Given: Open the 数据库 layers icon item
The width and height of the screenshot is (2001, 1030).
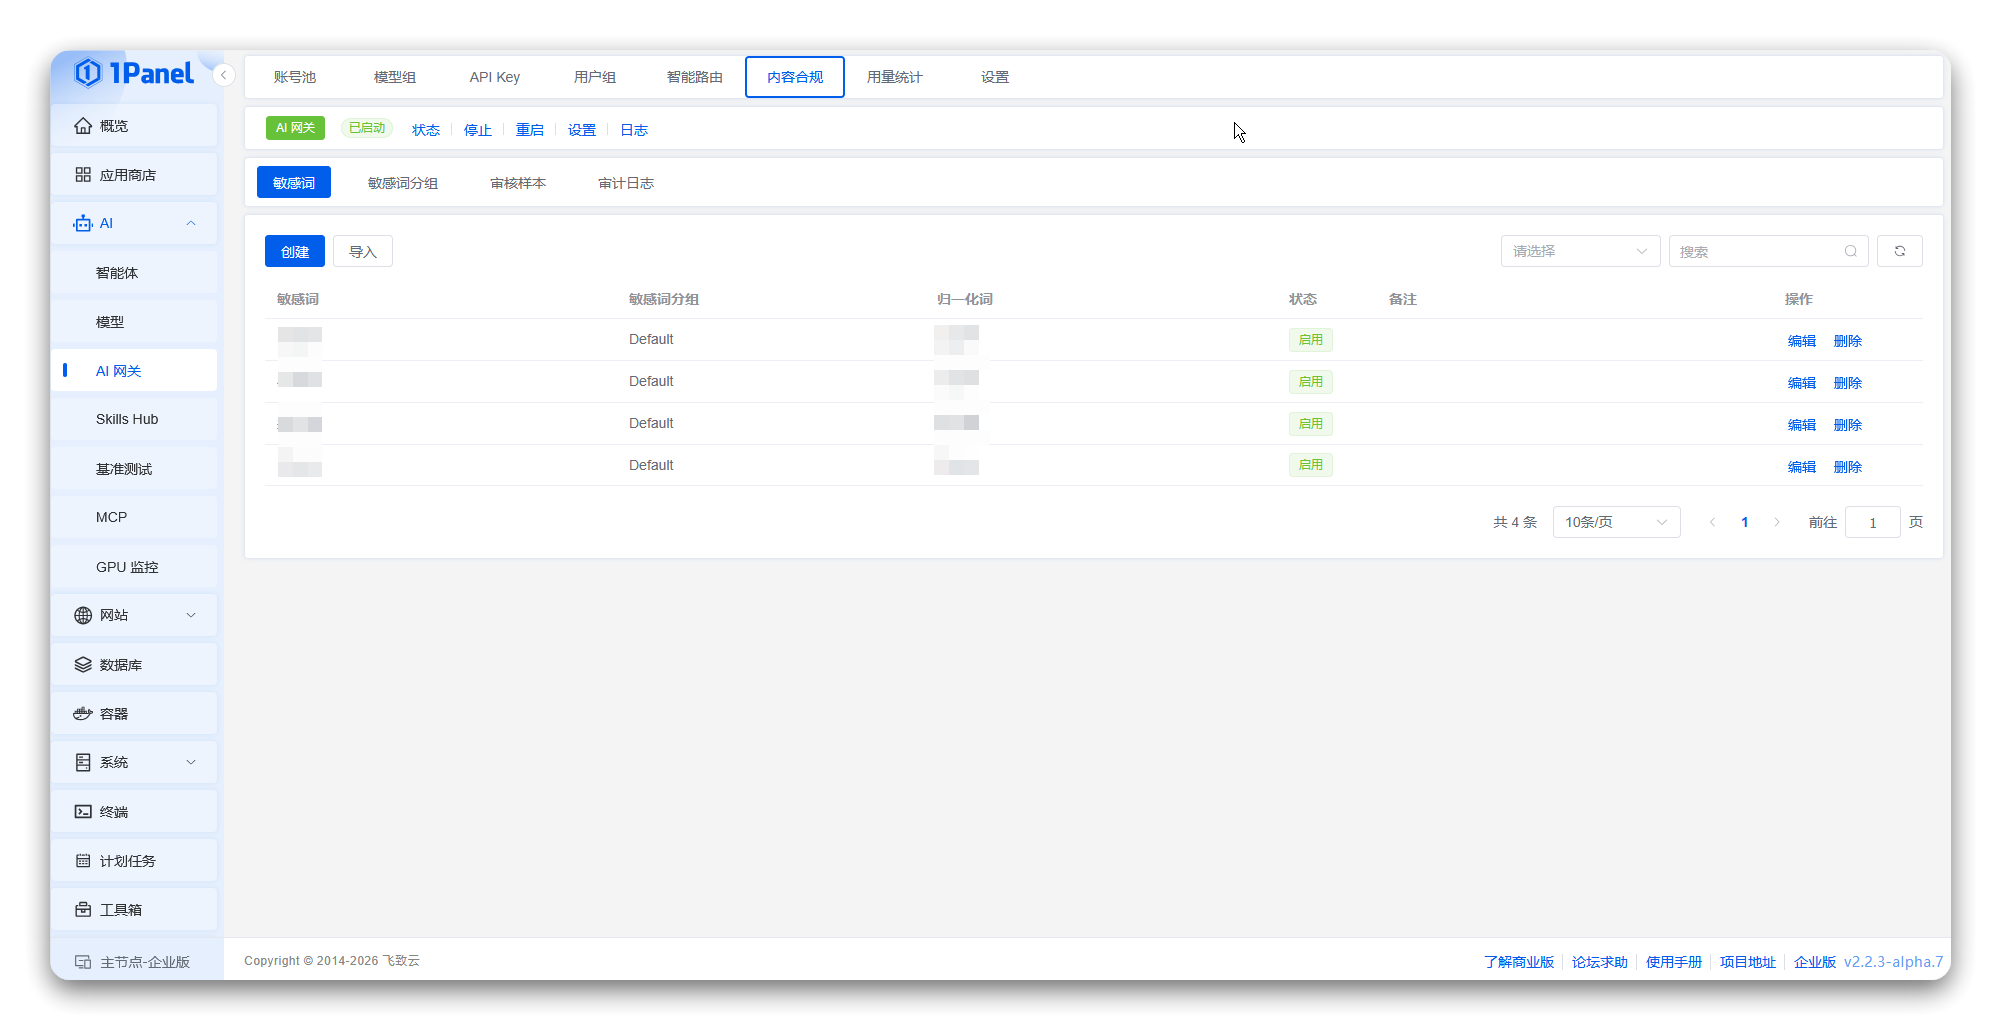Looking at the screenshot, I should (134, 665).
